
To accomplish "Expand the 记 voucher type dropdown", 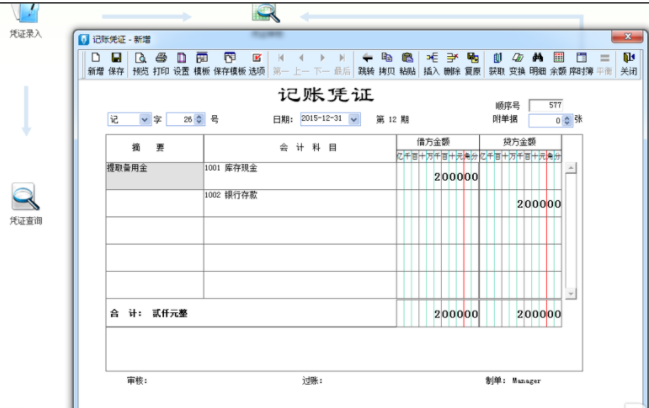I will [144, 119].
